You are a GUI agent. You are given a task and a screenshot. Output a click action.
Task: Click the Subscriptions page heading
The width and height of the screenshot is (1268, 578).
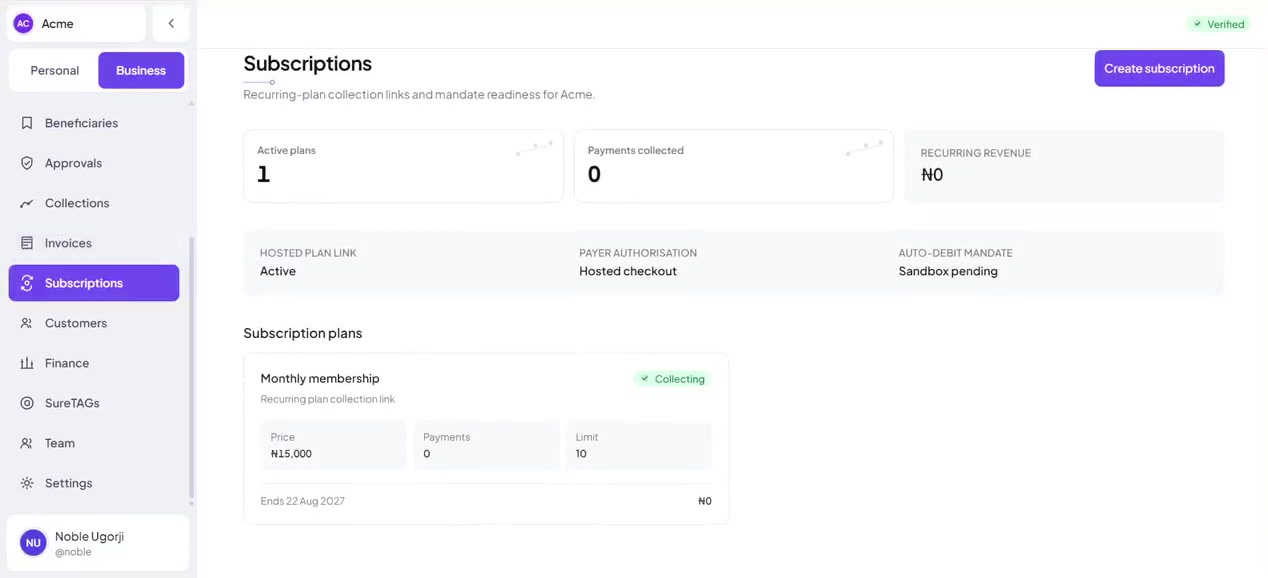click(x=308, y=63)
